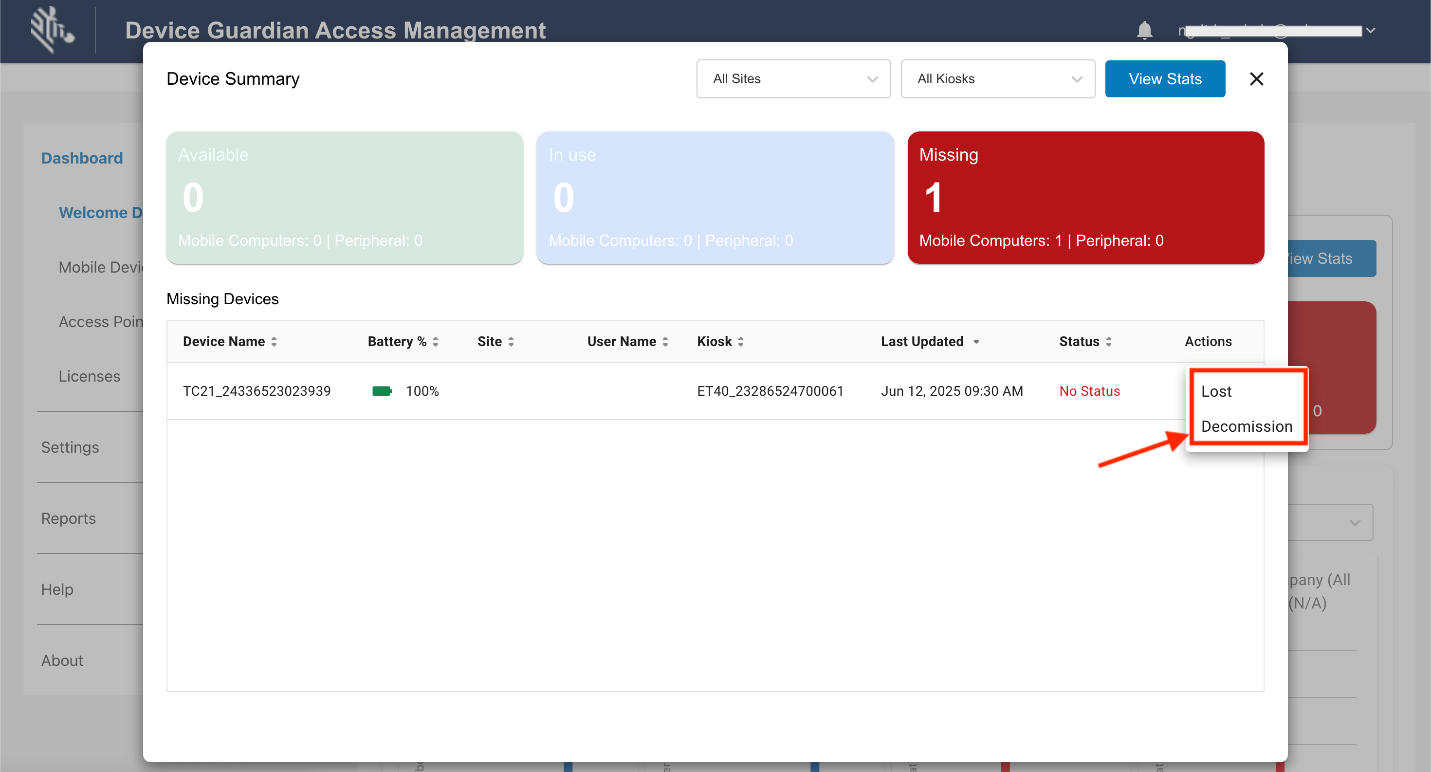Sort by Kiosk column arrows
This screenshot has width=1431, height=772.
pos(741,342)
